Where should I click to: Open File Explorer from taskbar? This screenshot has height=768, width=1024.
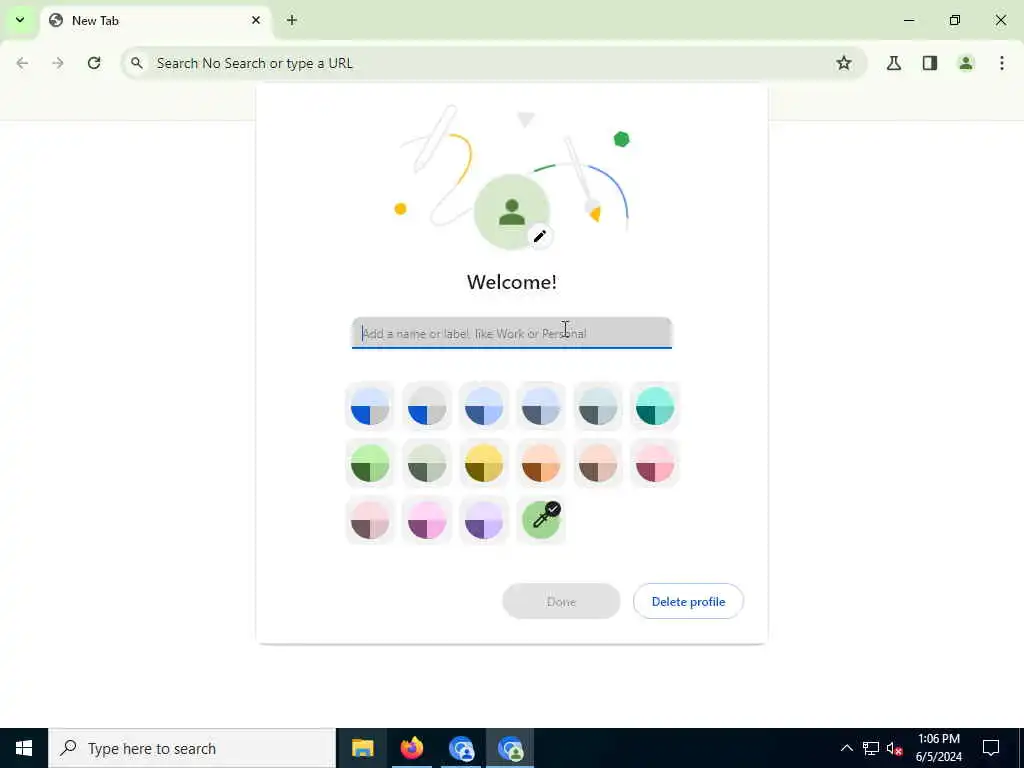pos(362,748)
